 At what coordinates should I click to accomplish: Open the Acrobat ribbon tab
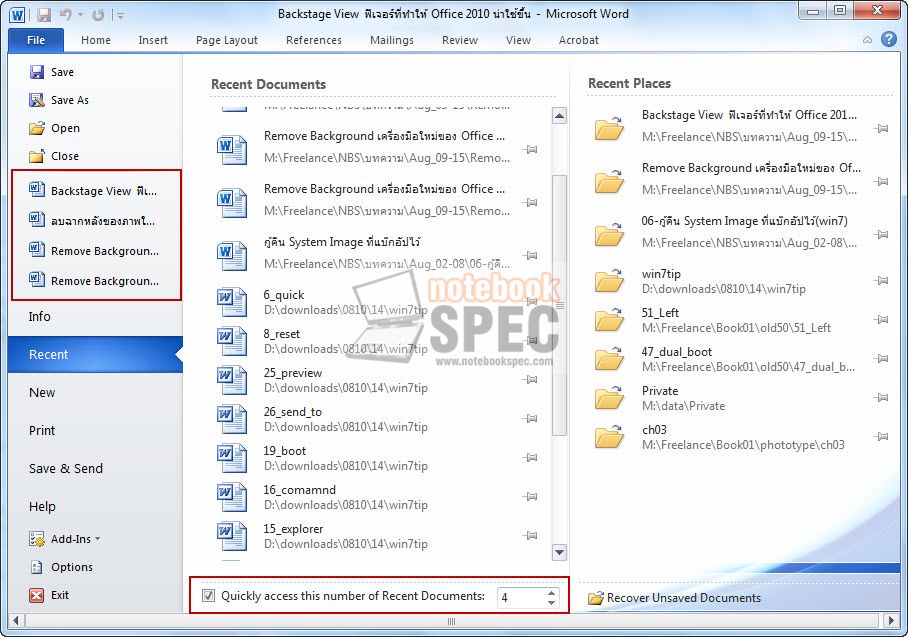(578, 40)
